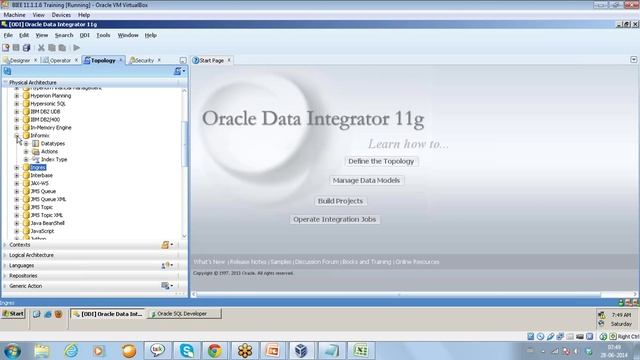The image size is (640, 360).
Task: Open VirtualBox Devices menu
Action: point(61,15)
